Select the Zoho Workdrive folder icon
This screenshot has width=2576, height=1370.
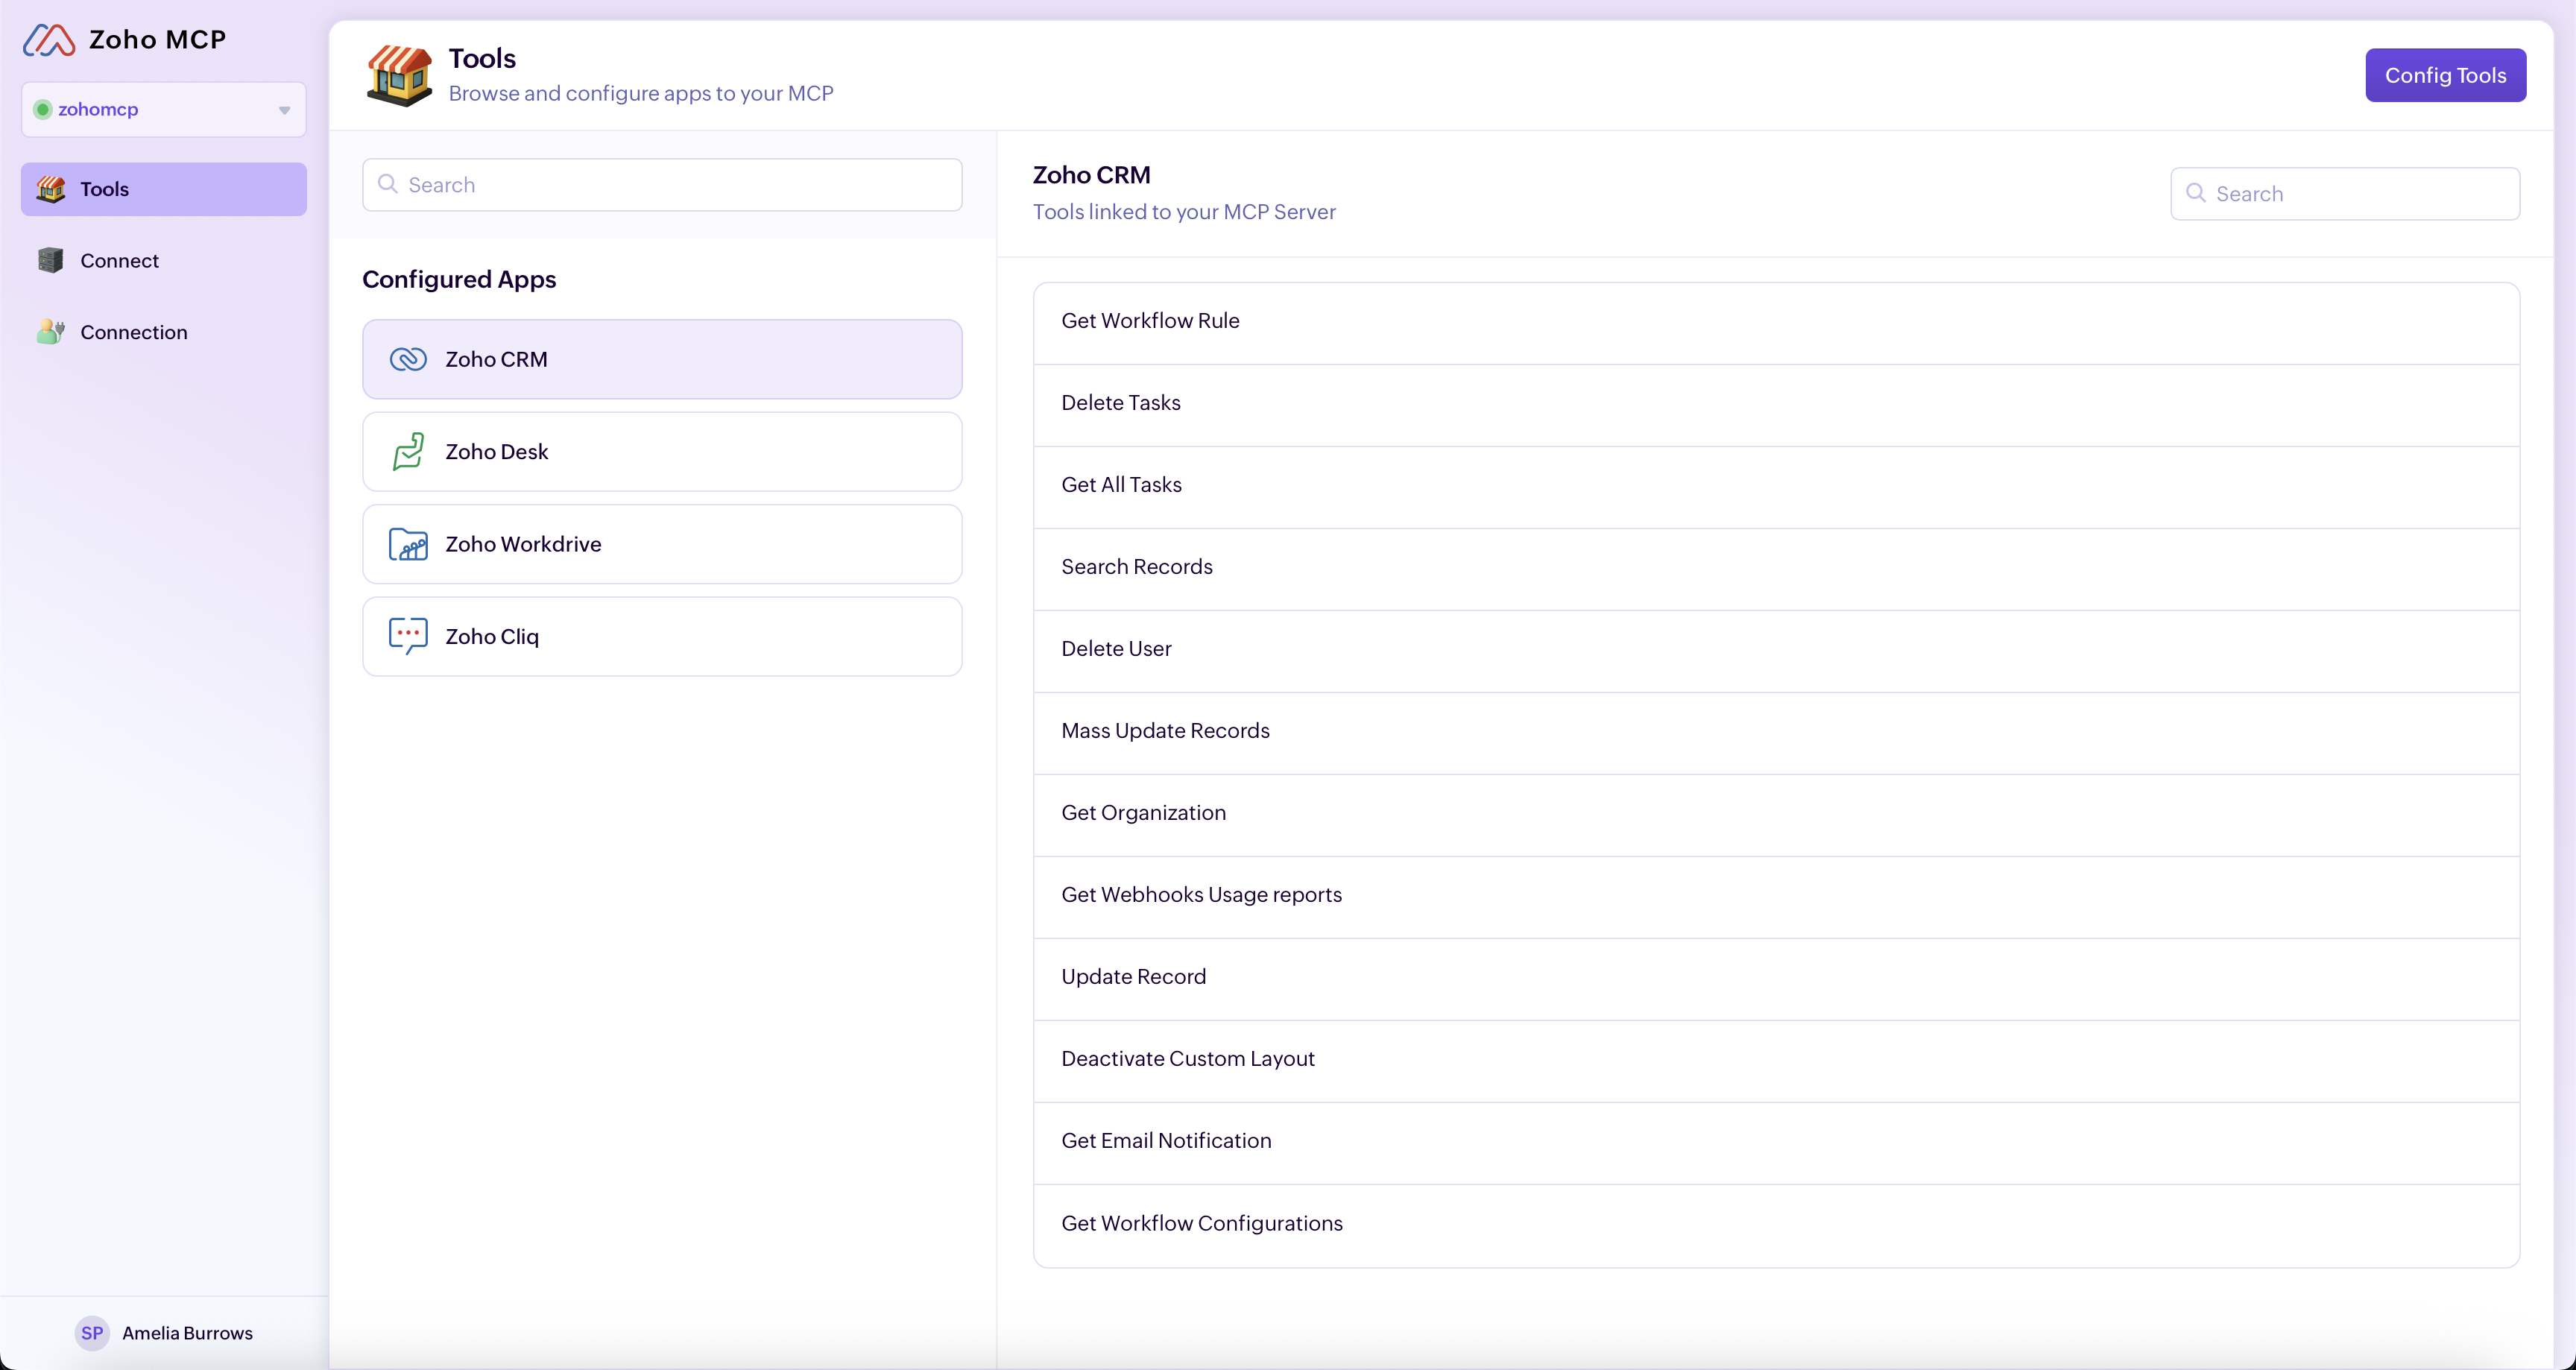(x=408, y=544)
